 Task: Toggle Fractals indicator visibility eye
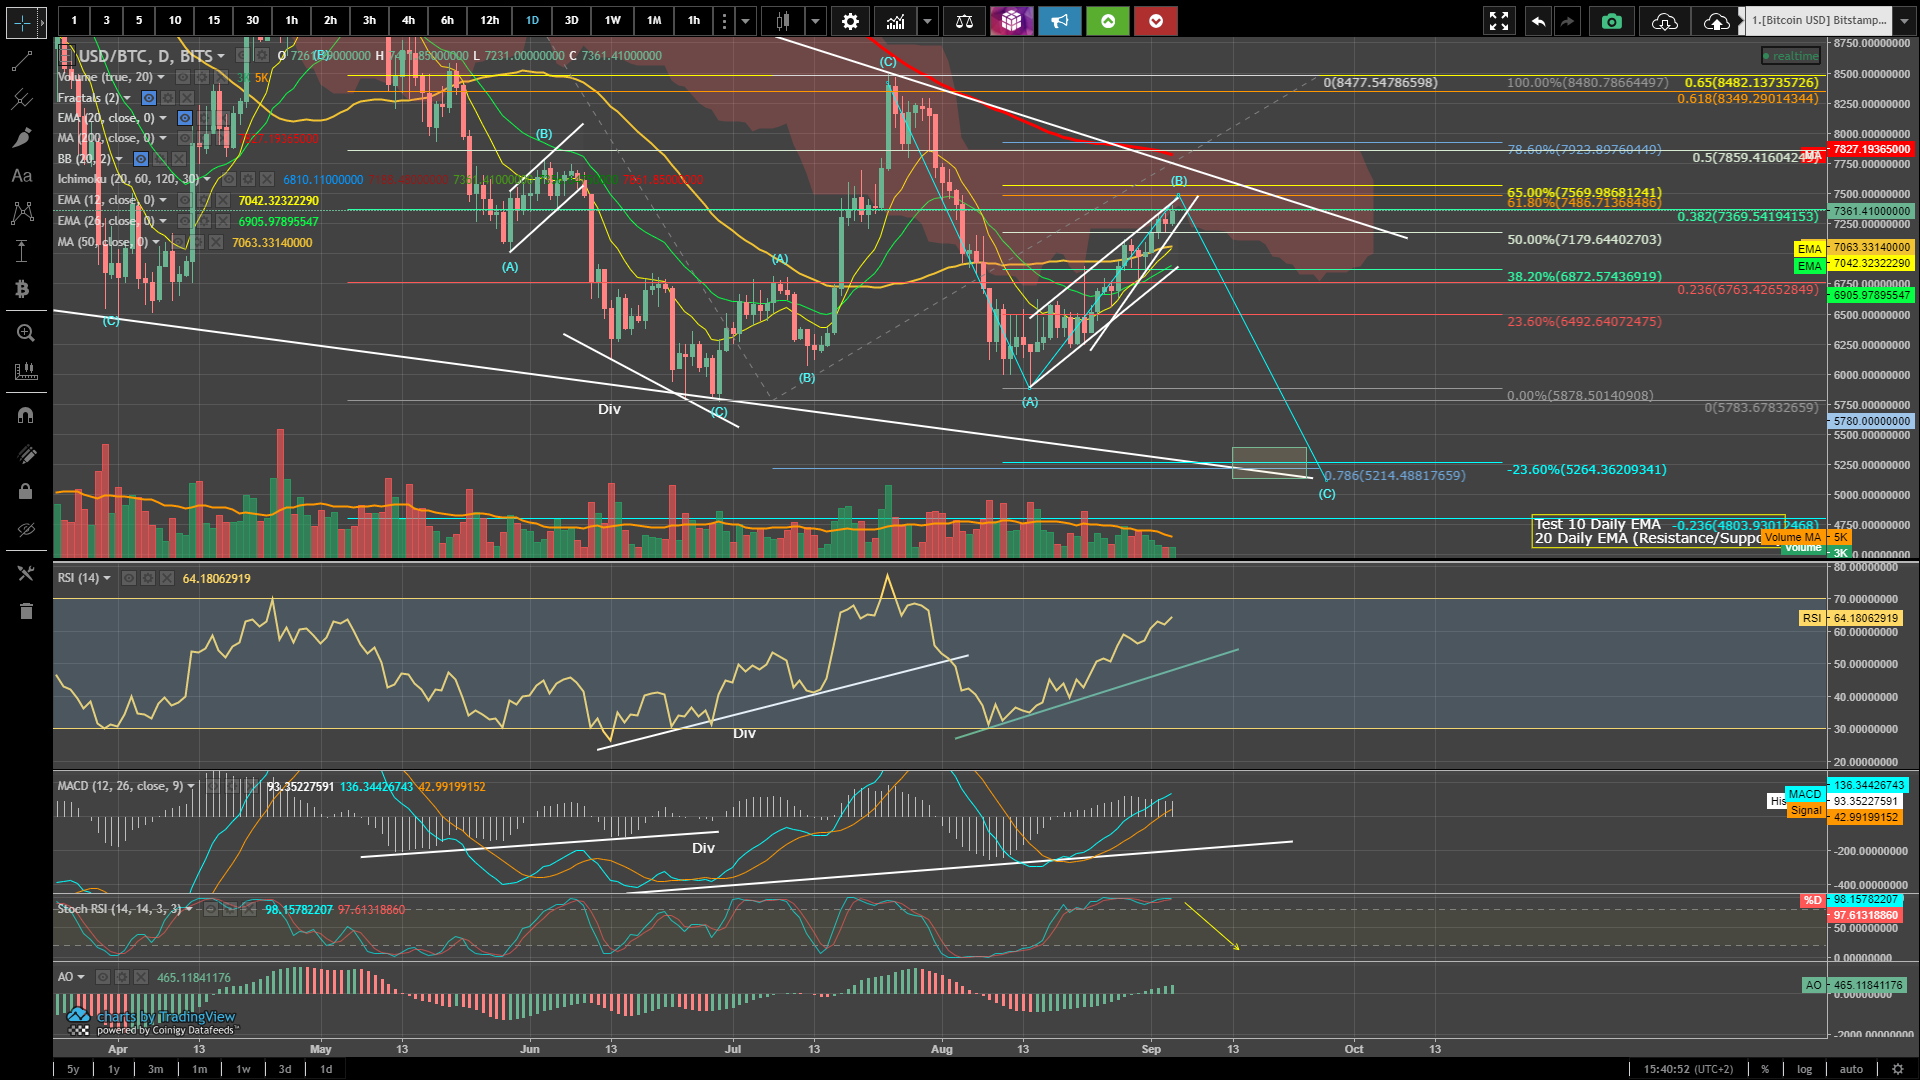pyautogui.click(x=149, y=98)
